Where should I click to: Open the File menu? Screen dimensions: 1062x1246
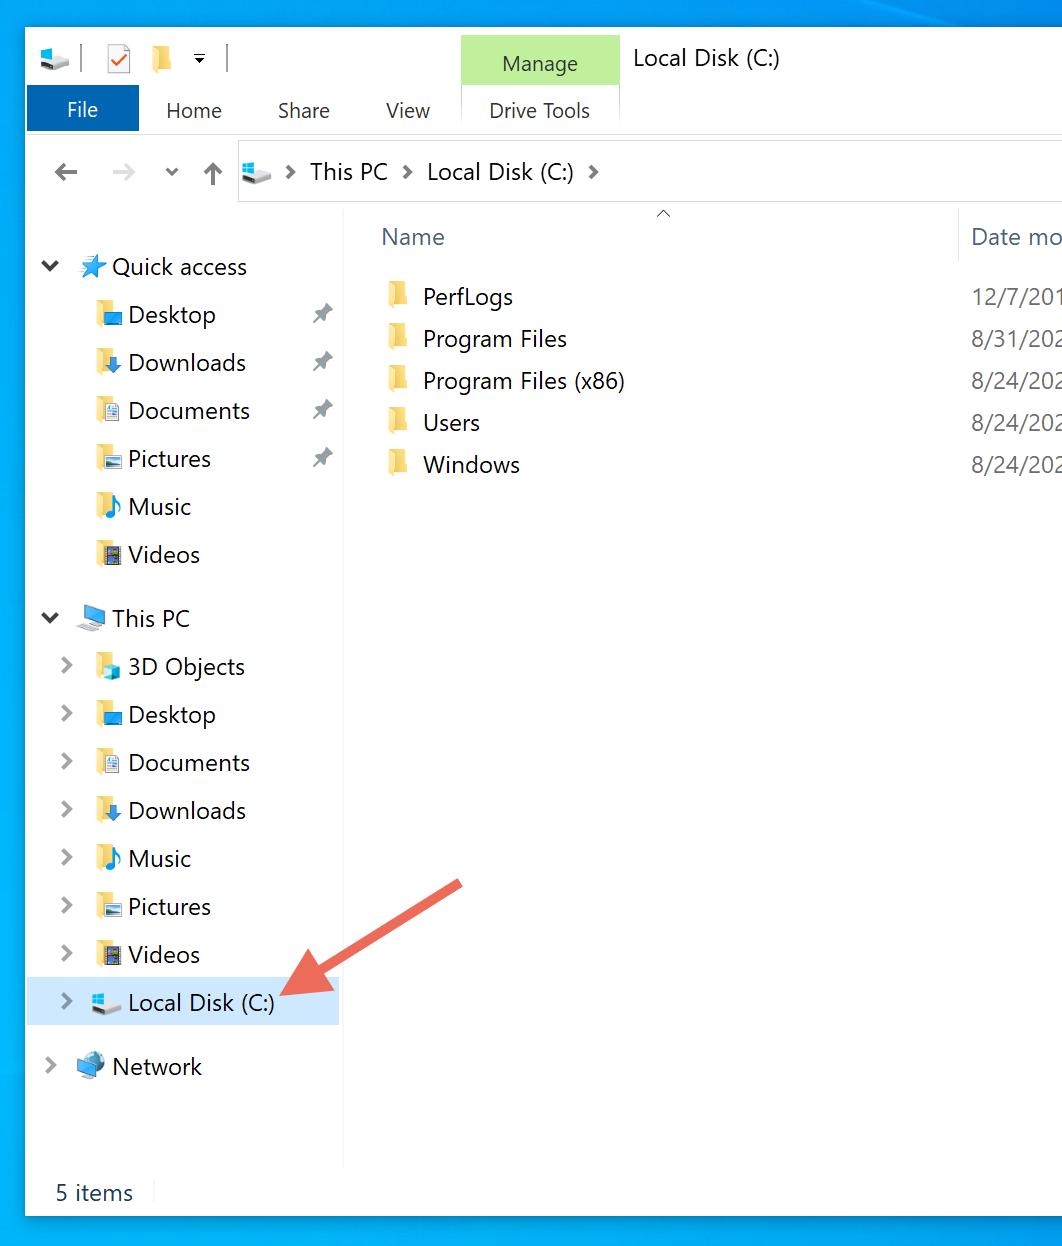tap(83, 109)
